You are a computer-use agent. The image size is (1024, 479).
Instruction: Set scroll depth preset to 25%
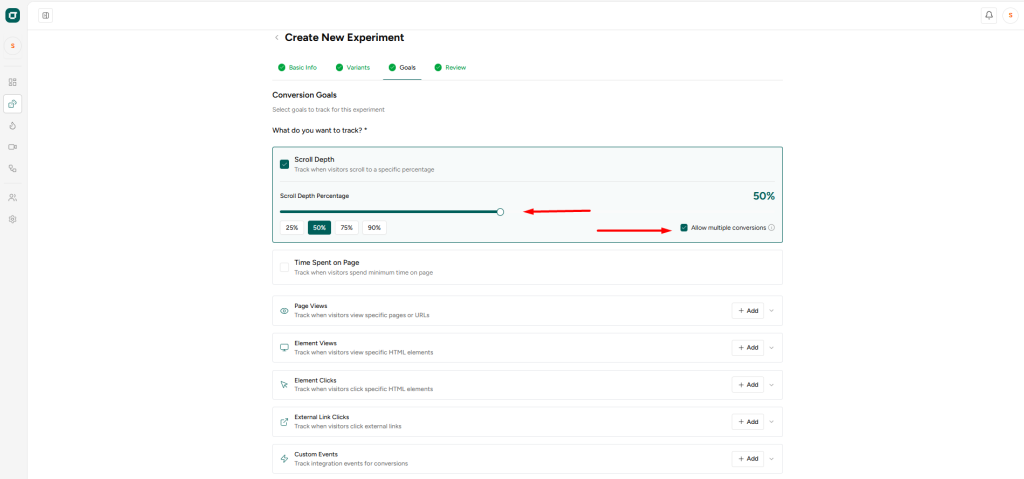pos(291,228)
